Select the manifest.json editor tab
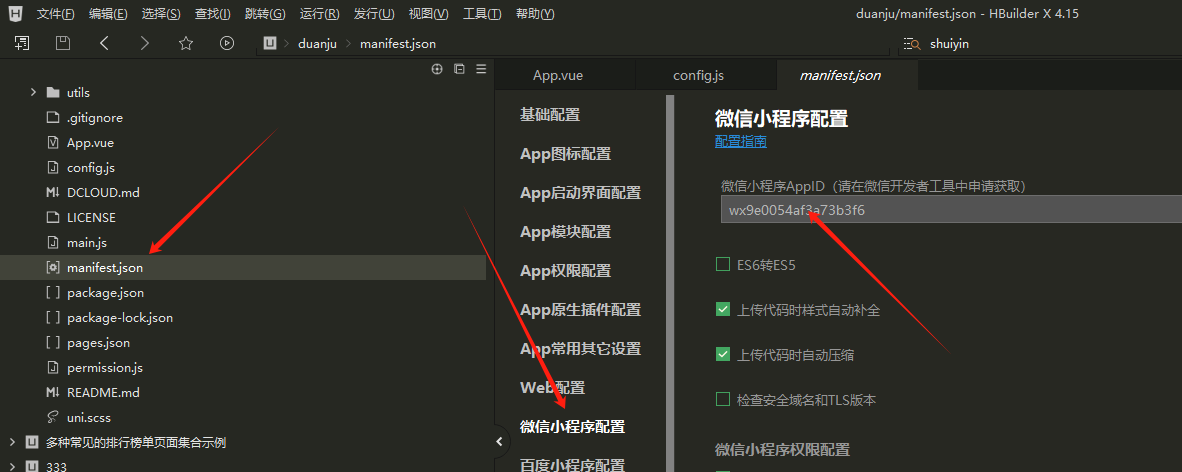Image resolution: width=1182 pixels, height=472 pixels. 847,75
